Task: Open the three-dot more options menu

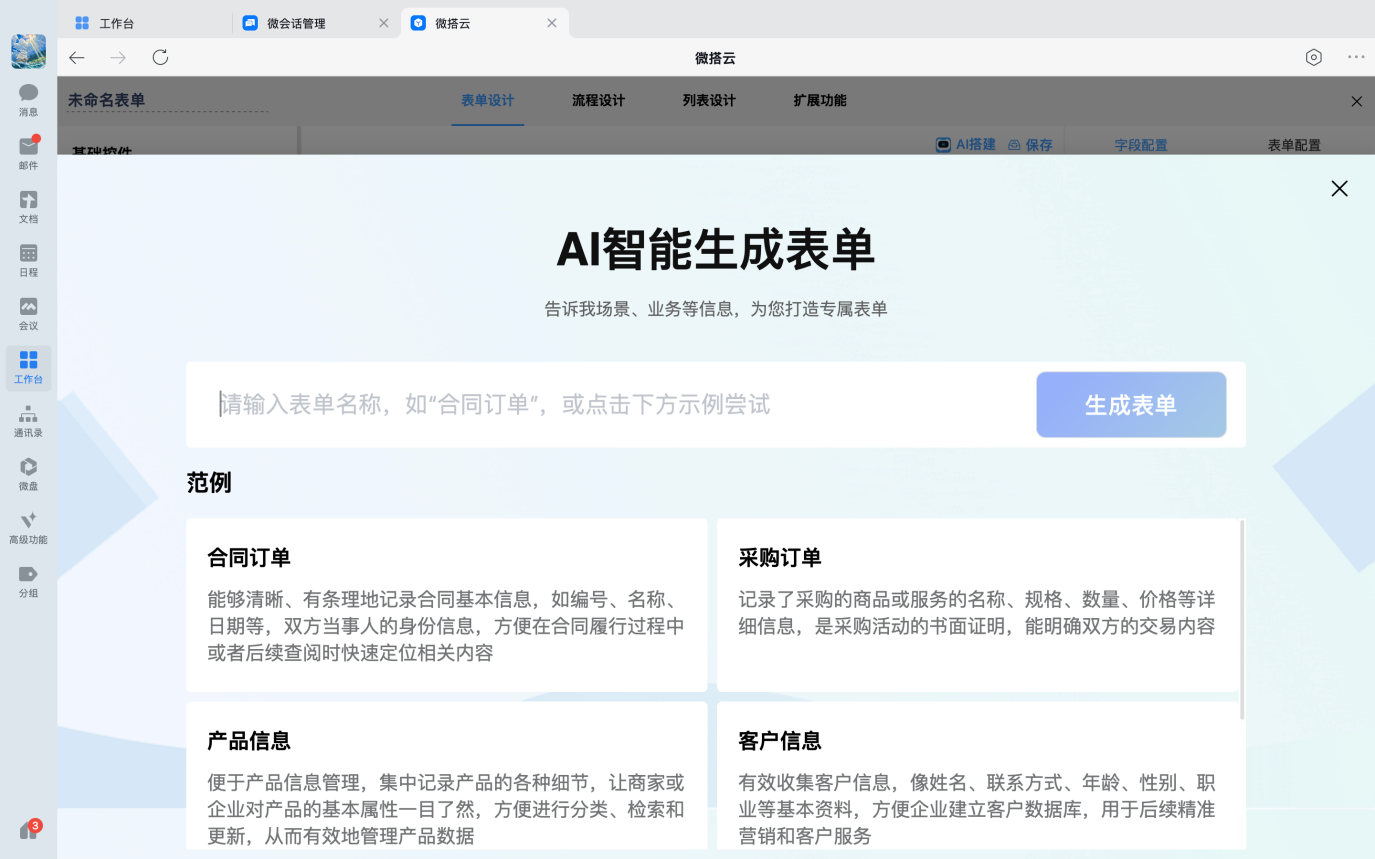Action: tap(1356, 58)
